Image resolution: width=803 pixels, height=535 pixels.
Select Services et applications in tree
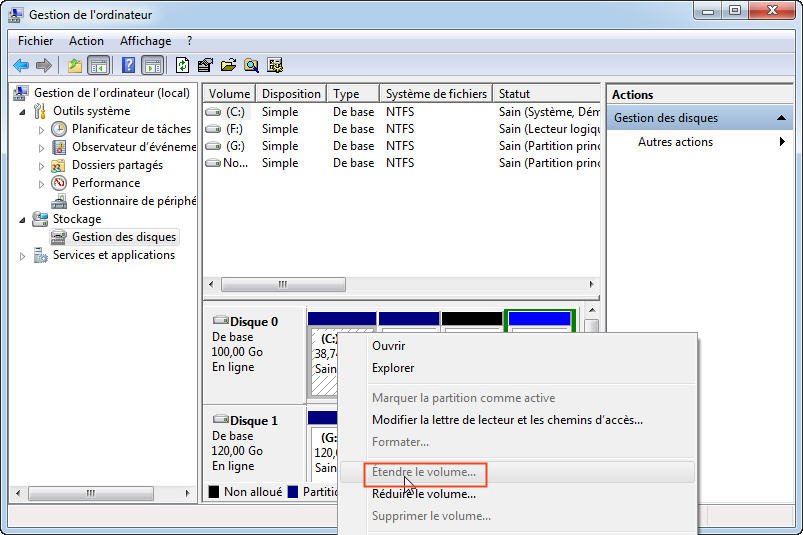(x=114, y=255)
